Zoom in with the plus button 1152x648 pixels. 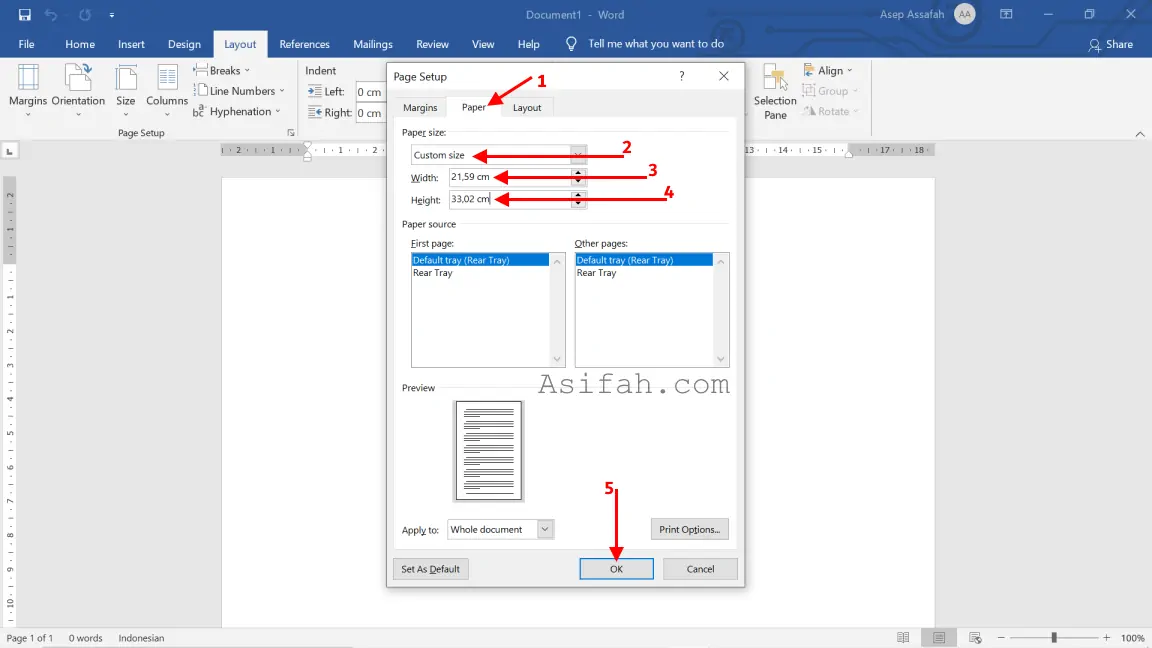coord(1106,638)
